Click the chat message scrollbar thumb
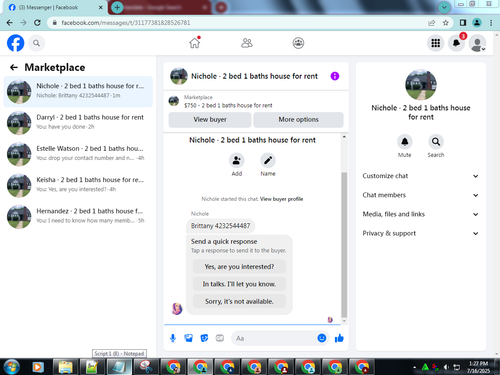Screen dimensions: 500x375 344,245
